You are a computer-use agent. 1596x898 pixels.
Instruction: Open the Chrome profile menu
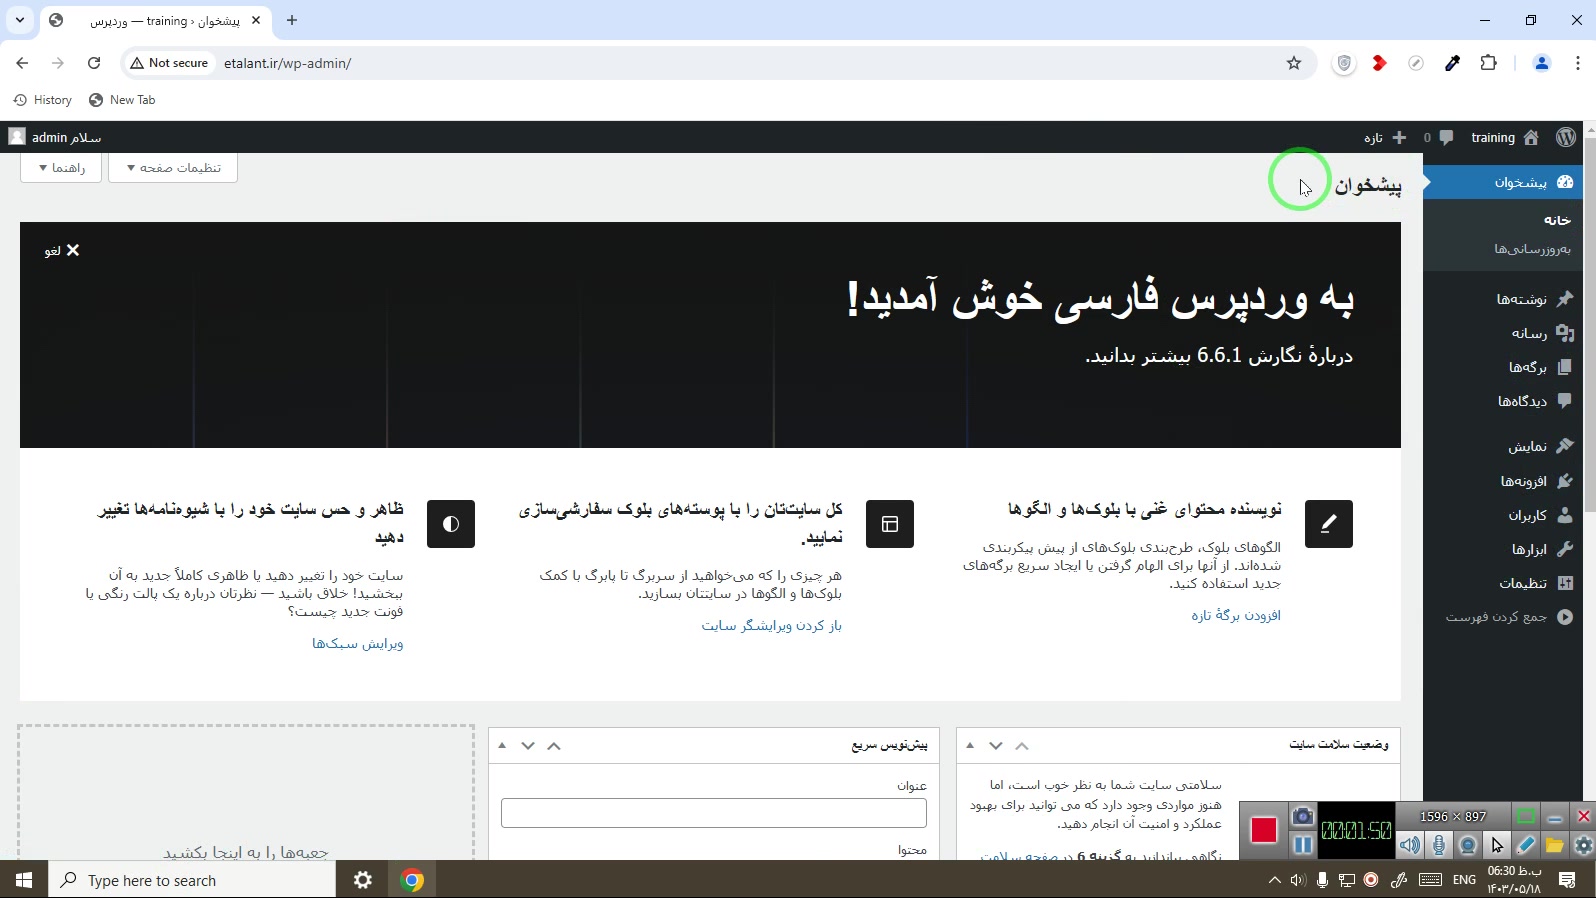point(1541,63)
